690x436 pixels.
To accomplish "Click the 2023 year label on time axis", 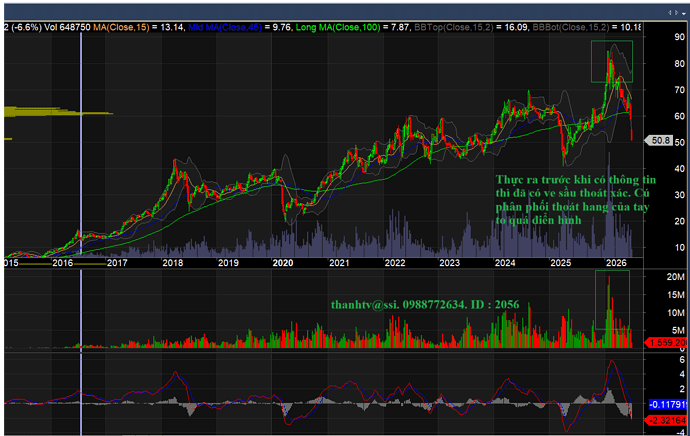I will pos(449,263).
